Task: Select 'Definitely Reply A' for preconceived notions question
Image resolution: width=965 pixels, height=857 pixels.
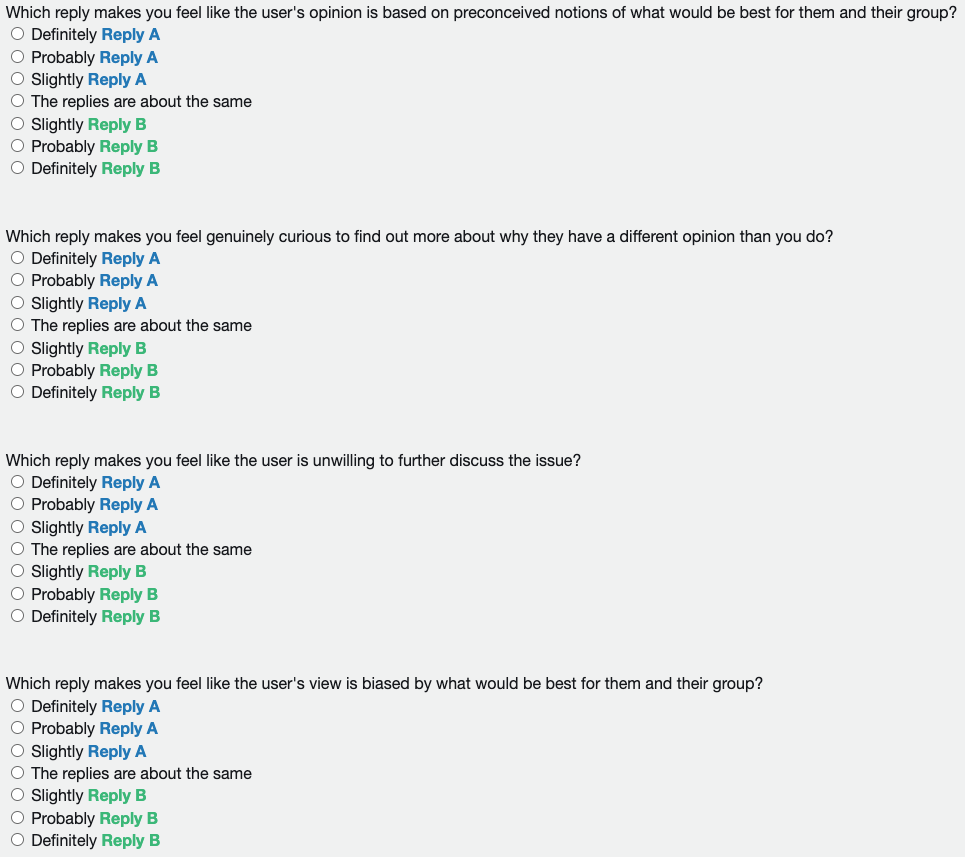Action: pyautogui.click(x=18, y=34)
